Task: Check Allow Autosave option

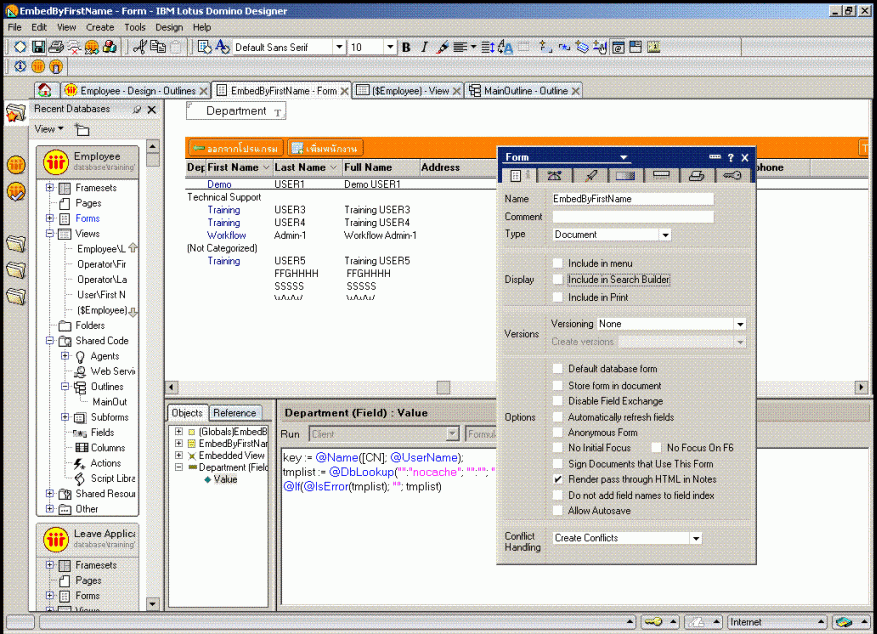Action: tap(558, 510)
